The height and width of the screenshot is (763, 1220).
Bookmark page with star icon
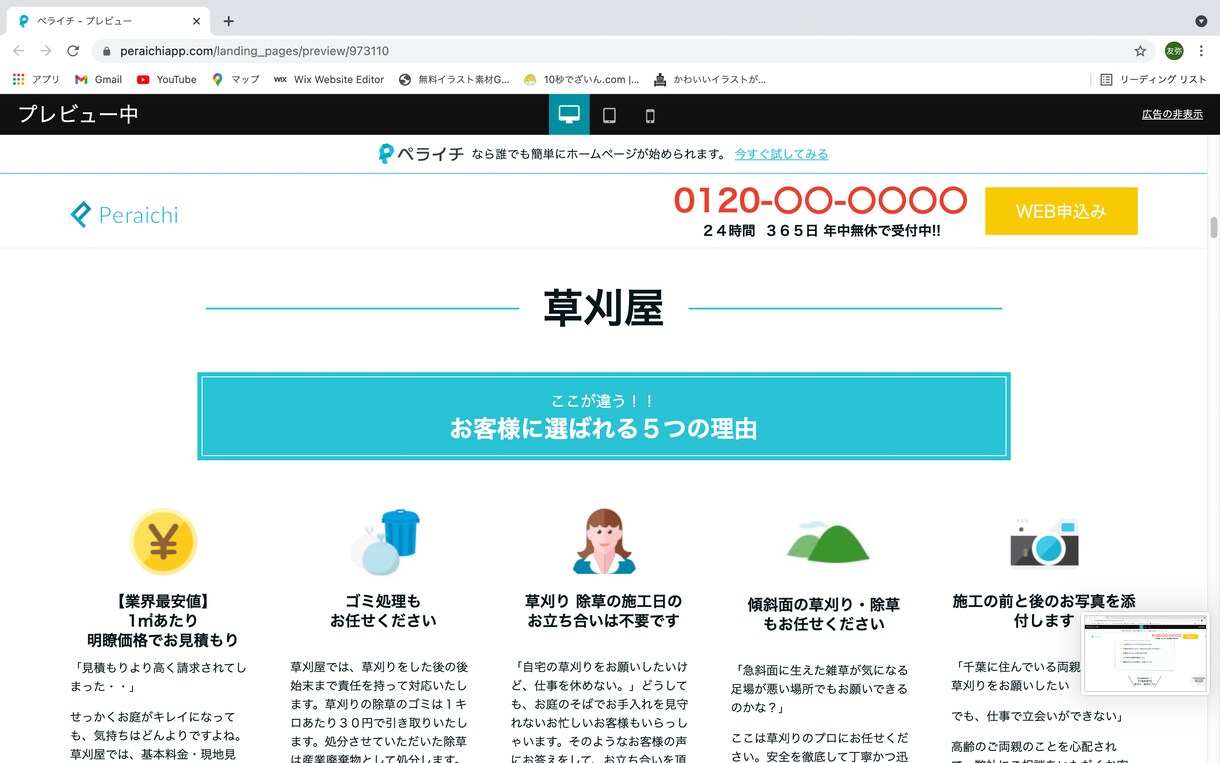click(x=1140, y=51)
